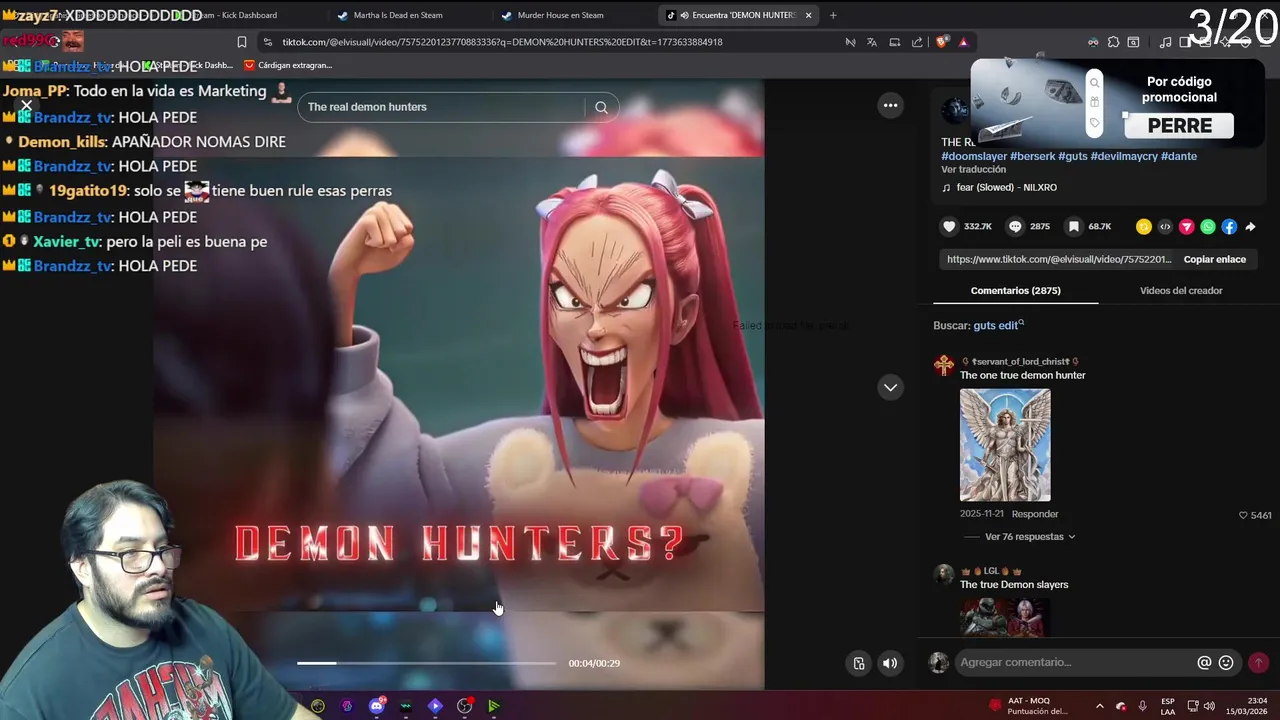Click Responder under the first comment
The width and height of the screenshot is (1280, 720).
(1035, 514)
